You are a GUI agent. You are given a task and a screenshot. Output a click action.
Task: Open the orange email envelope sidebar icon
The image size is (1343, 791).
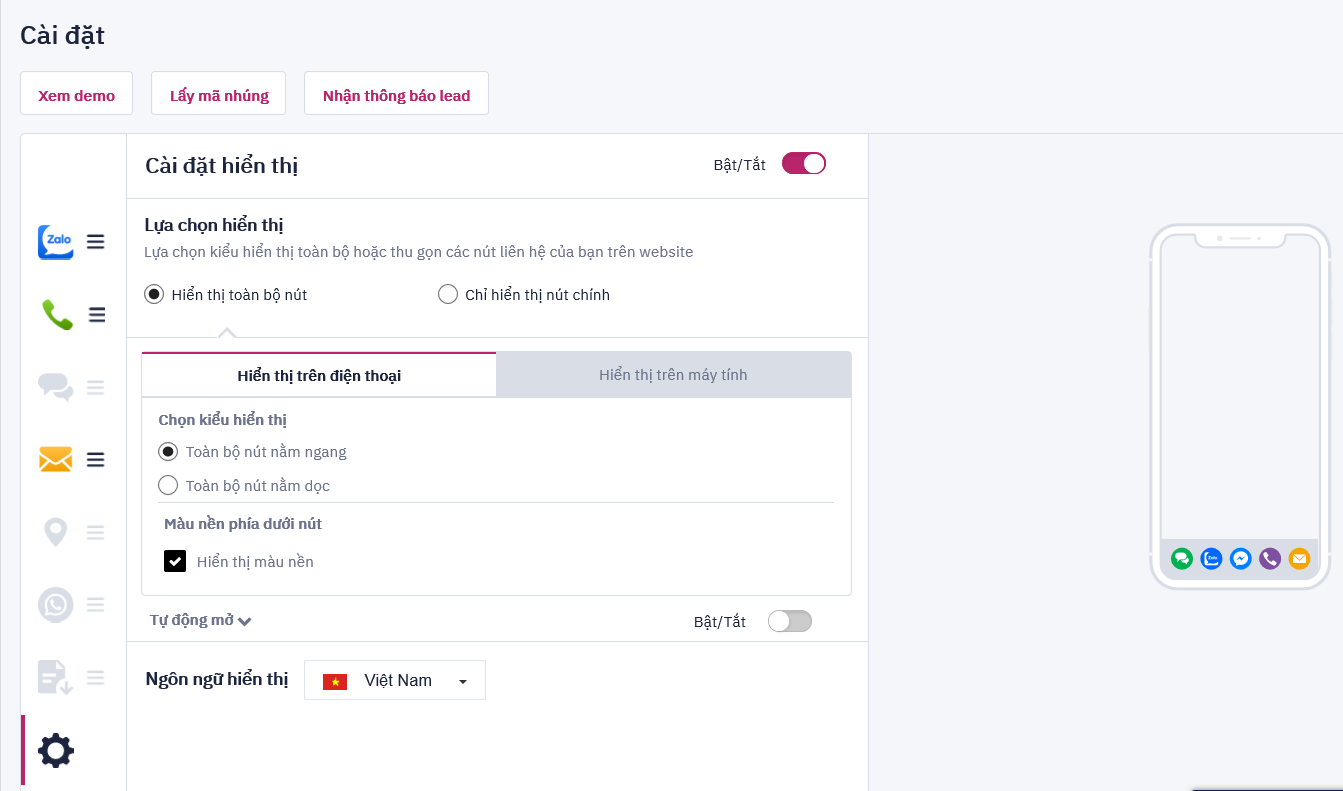pyautogui.click(x=56, y=460)
